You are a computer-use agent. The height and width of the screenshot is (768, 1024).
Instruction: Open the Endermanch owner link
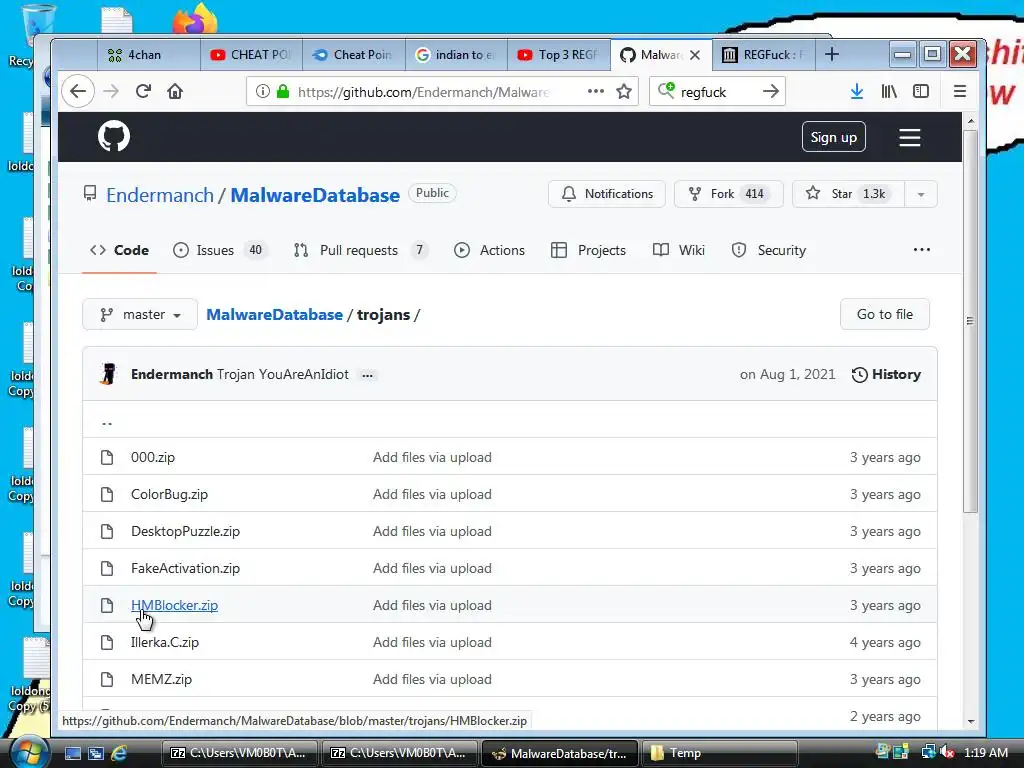(x=160, y=195)
